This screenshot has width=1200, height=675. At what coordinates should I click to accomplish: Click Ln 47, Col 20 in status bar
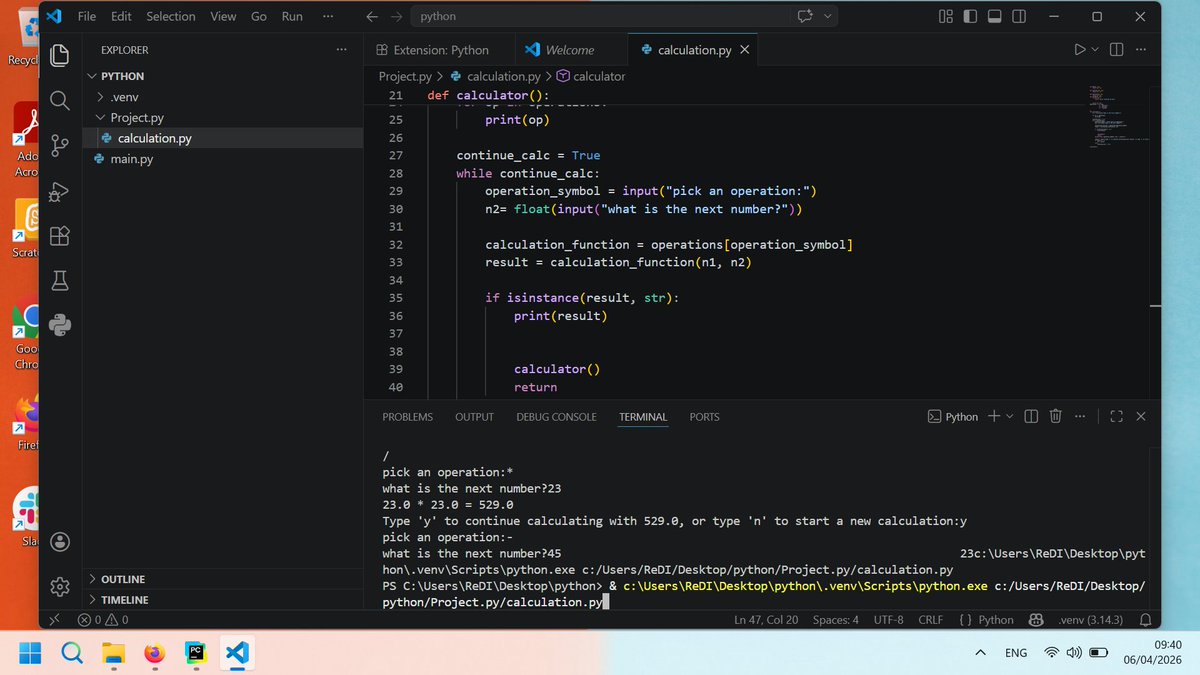point(766,620)
